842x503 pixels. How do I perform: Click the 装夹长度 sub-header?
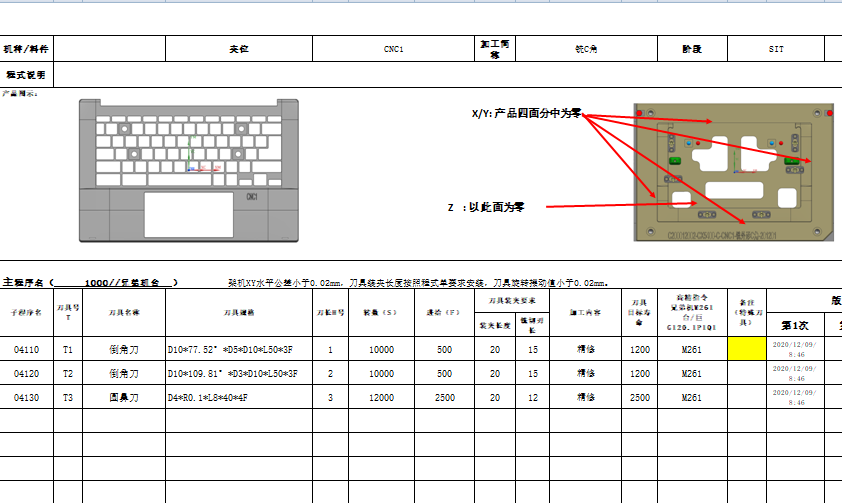[x=495, y=325]
